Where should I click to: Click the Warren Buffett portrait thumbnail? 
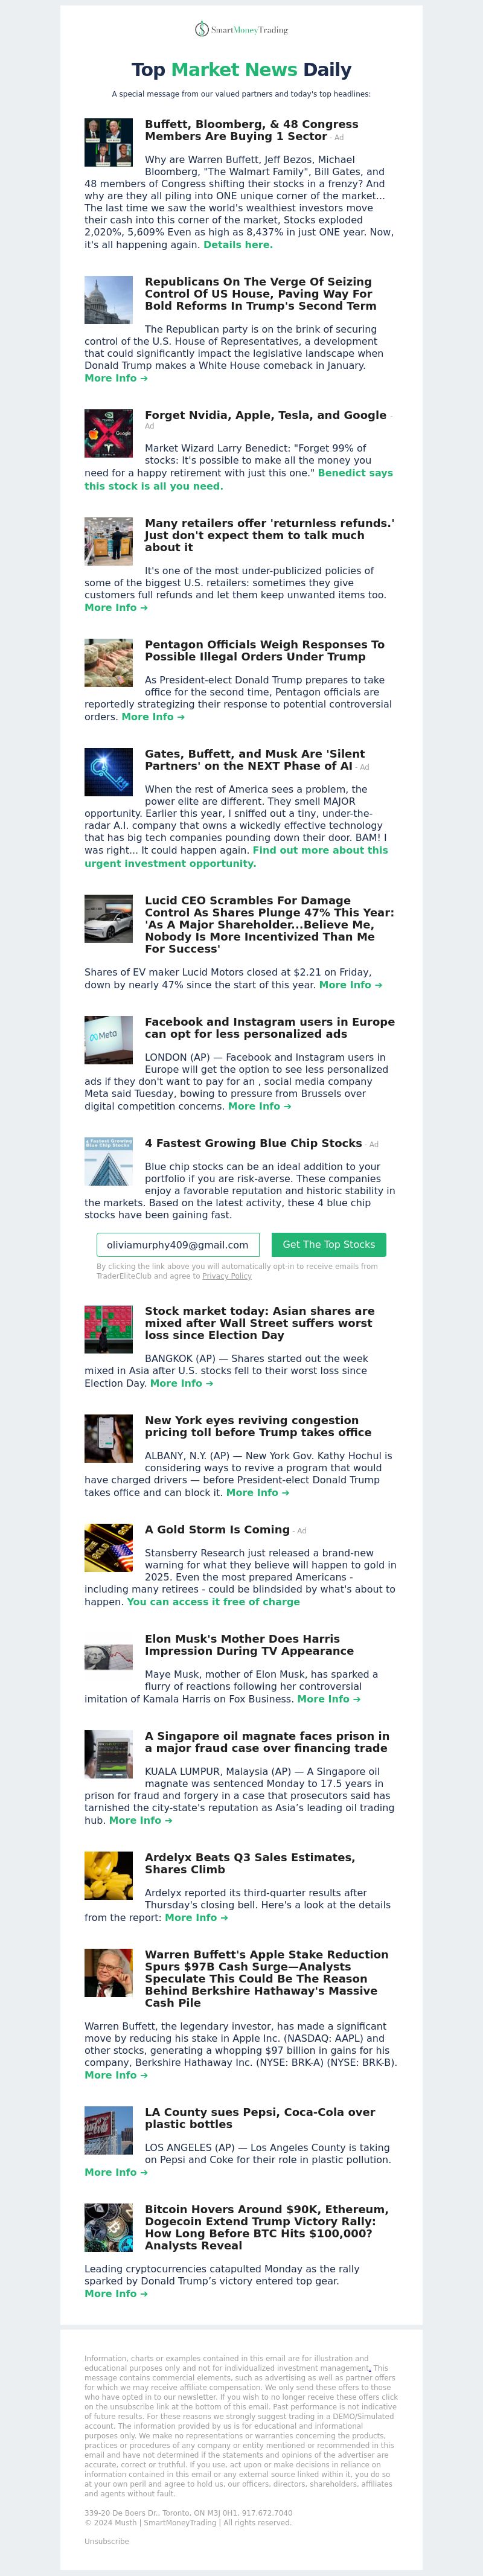point(108,1972)
